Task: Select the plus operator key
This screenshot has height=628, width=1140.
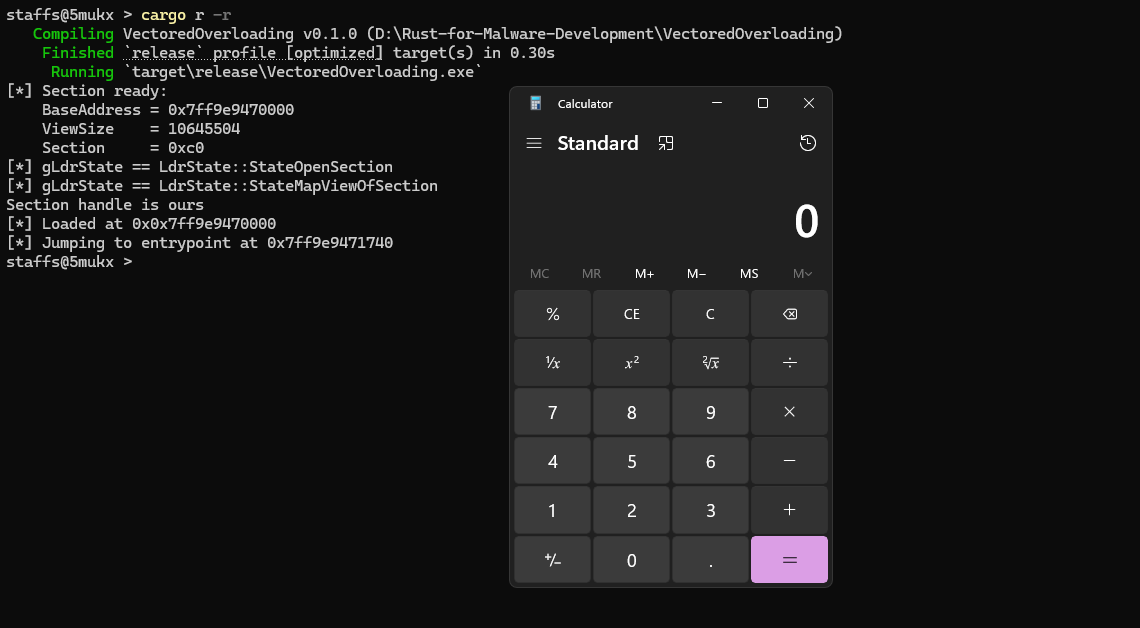Action: coord(789,510)
